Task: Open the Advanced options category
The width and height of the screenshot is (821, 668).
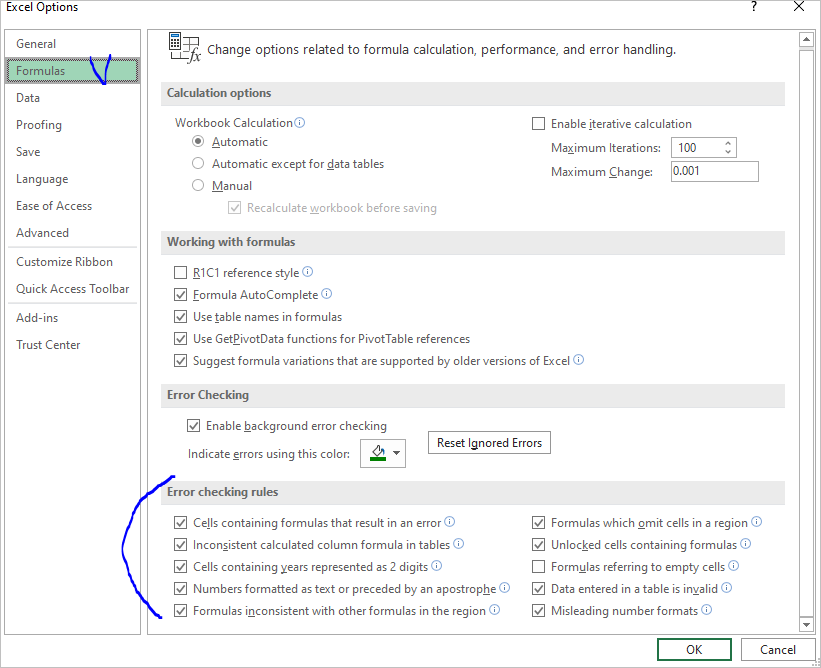Action: click(73, 232)
